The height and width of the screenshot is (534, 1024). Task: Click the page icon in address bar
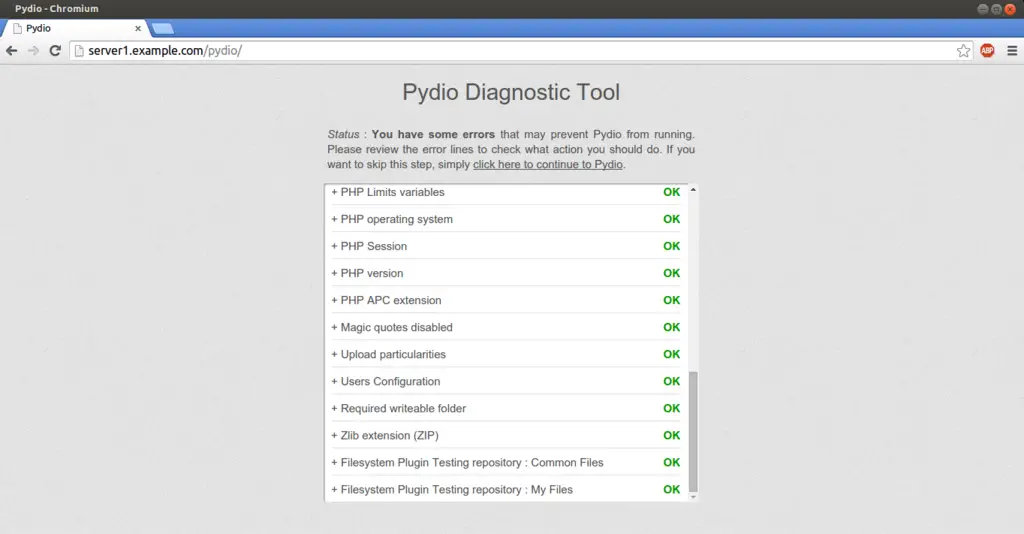point(79,51)
